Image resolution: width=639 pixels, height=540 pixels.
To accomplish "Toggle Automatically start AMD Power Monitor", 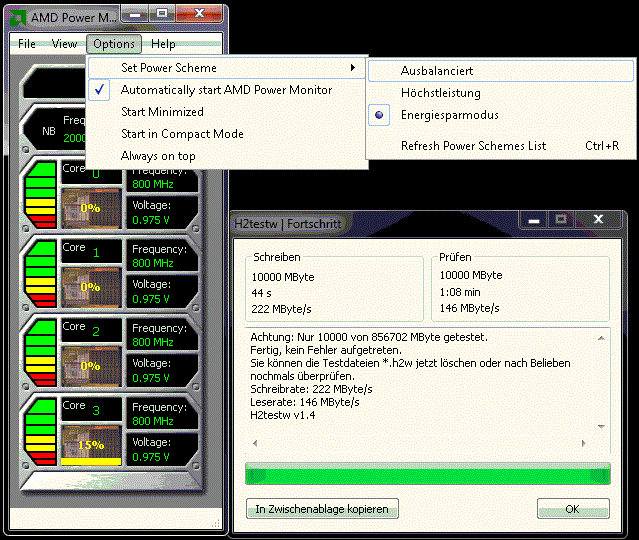I will coord(226,90).
